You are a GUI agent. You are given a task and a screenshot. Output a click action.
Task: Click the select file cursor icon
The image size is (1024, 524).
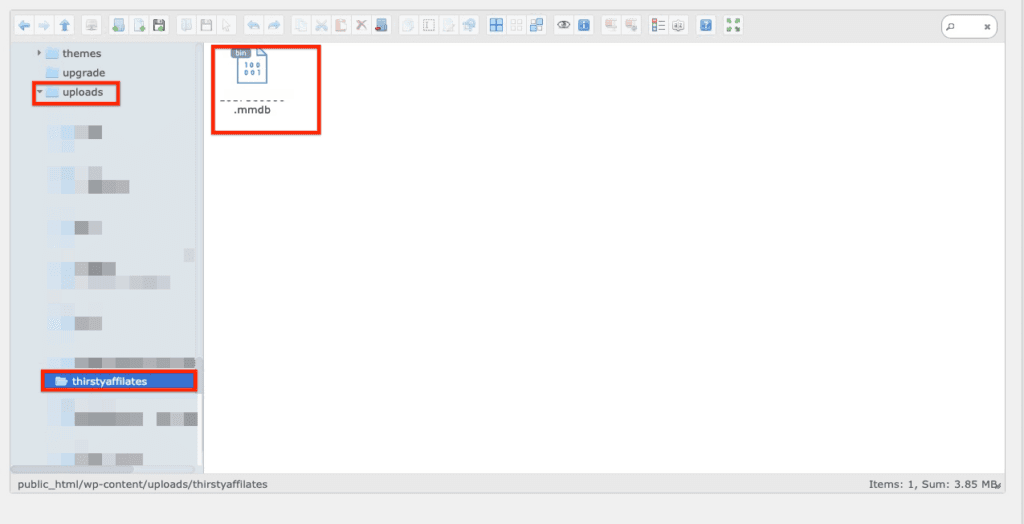click(226, 25)
